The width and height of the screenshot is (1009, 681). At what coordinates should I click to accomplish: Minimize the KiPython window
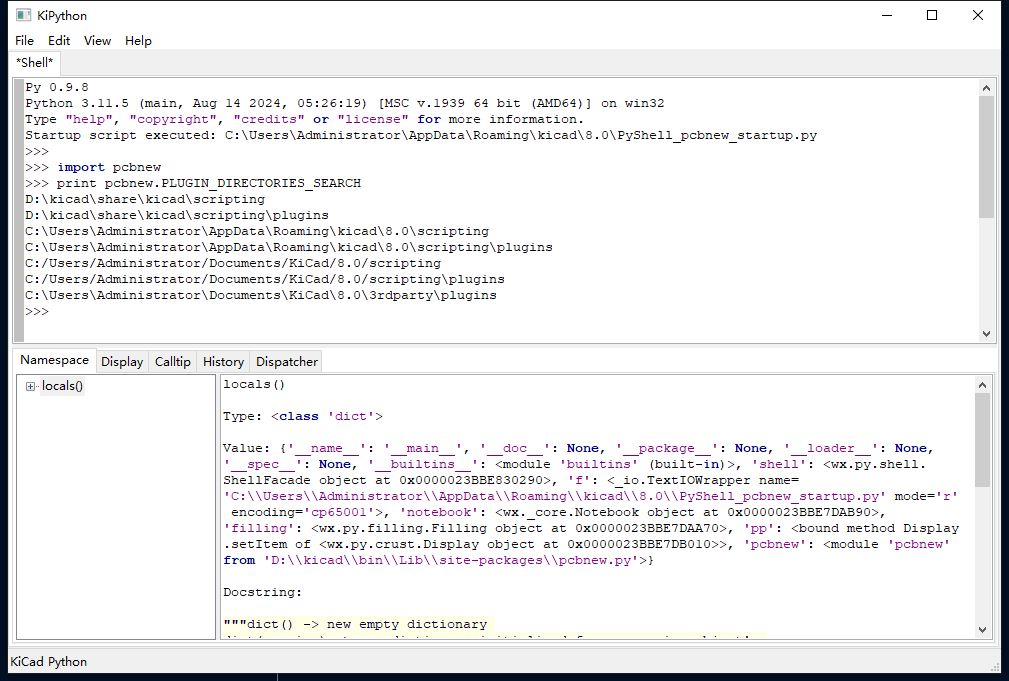tap(886, 15)
